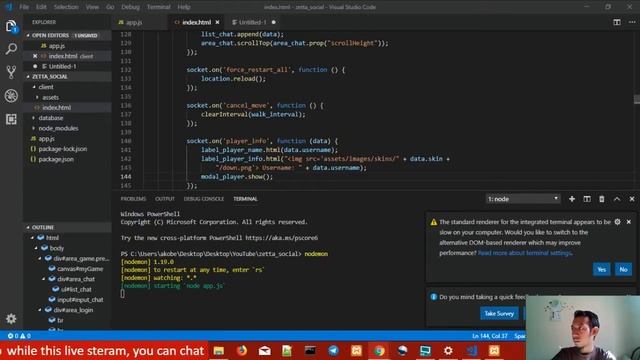This screenshot has width=640, height=360.
Task: Switch to the Untitled-1 editor tab
Action: pos(253,22)
